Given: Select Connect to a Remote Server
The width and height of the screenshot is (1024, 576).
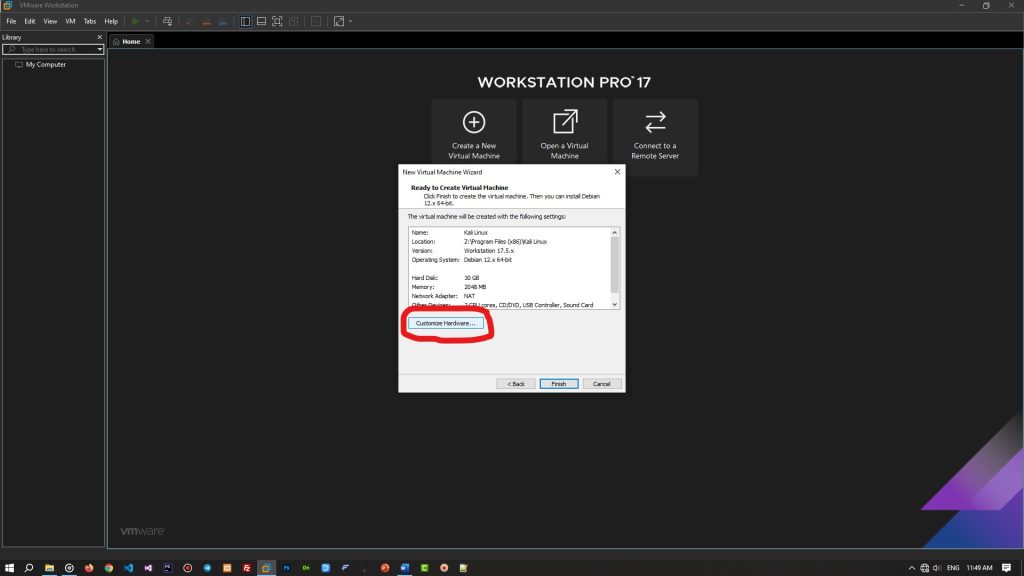Looking at the screenshot, I should point(655,131).
